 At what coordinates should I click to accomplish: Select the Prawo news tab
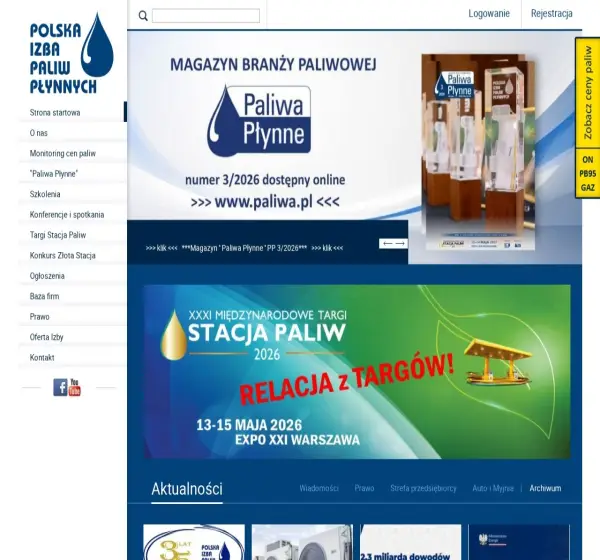364,488
